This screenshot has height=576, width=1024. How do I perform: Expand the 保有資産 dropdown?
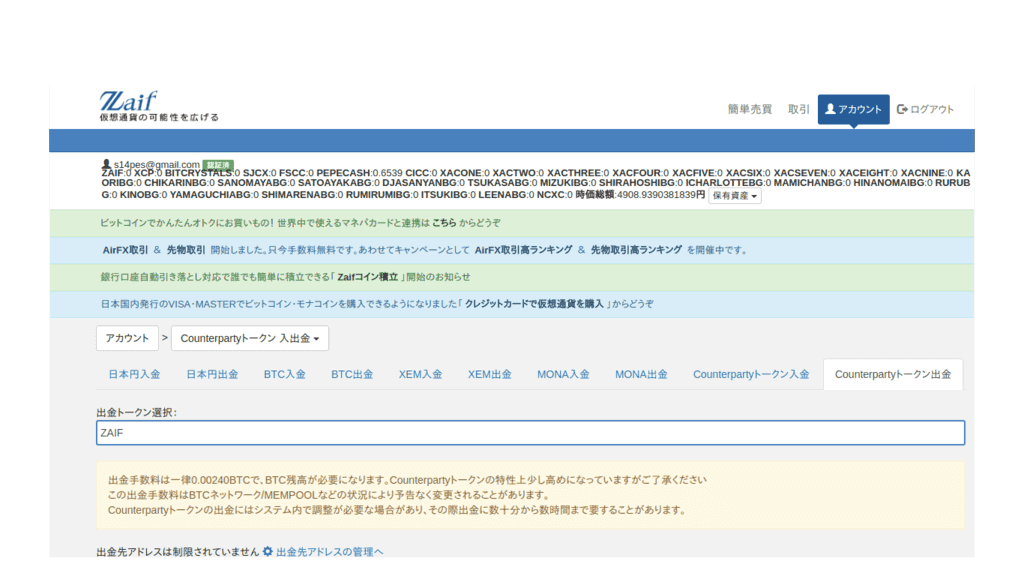[x=735, y=196]
